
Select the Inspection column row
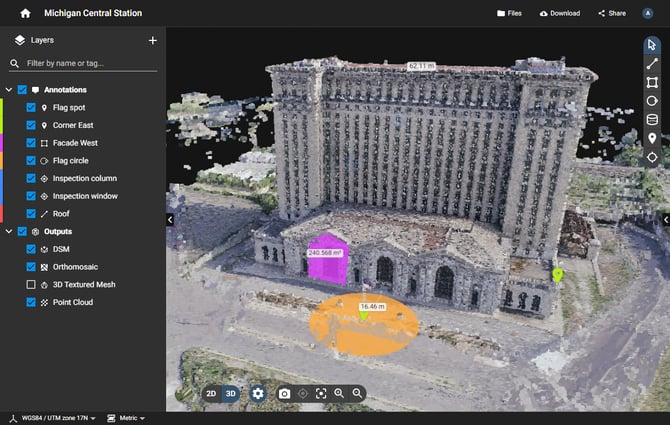pos(85,179)
